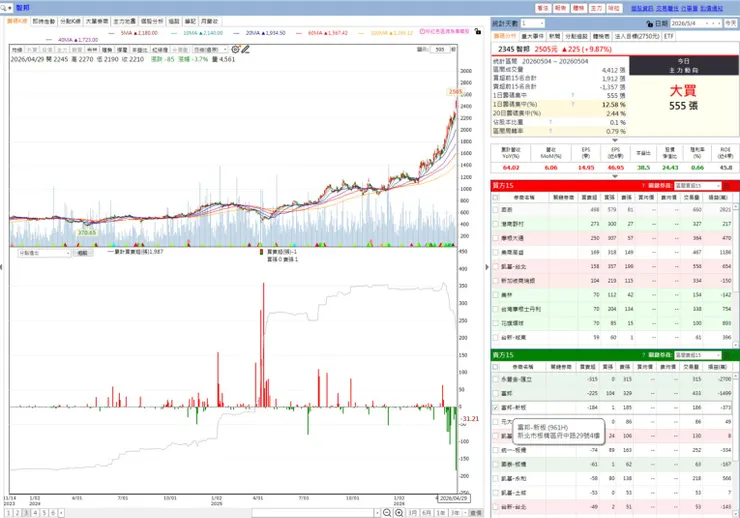This screenshot has width=740, height=518.
Task: Zoom in the chart with plus magnifier
Action: [x=399, y=513]
